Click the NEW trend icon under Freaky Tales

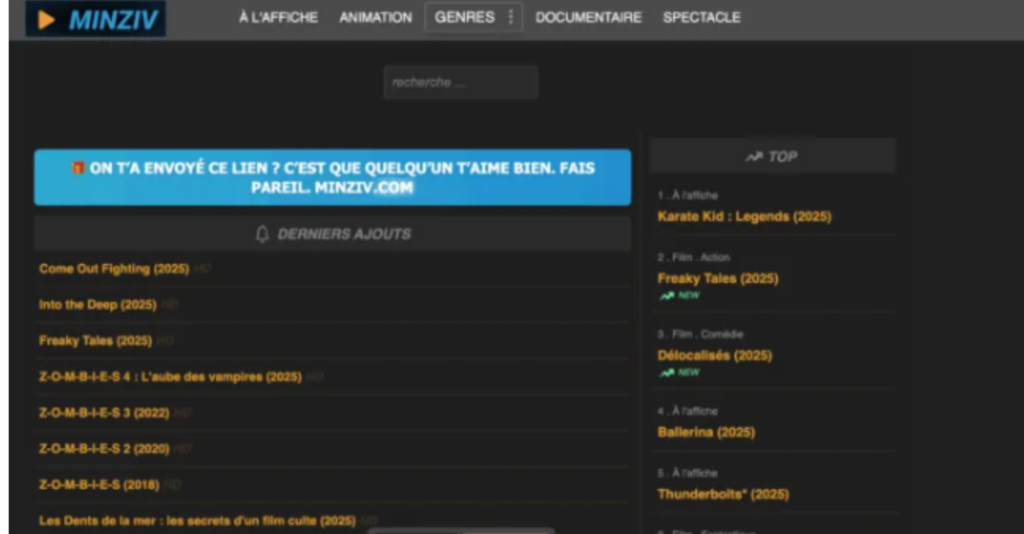coord(667,296)
